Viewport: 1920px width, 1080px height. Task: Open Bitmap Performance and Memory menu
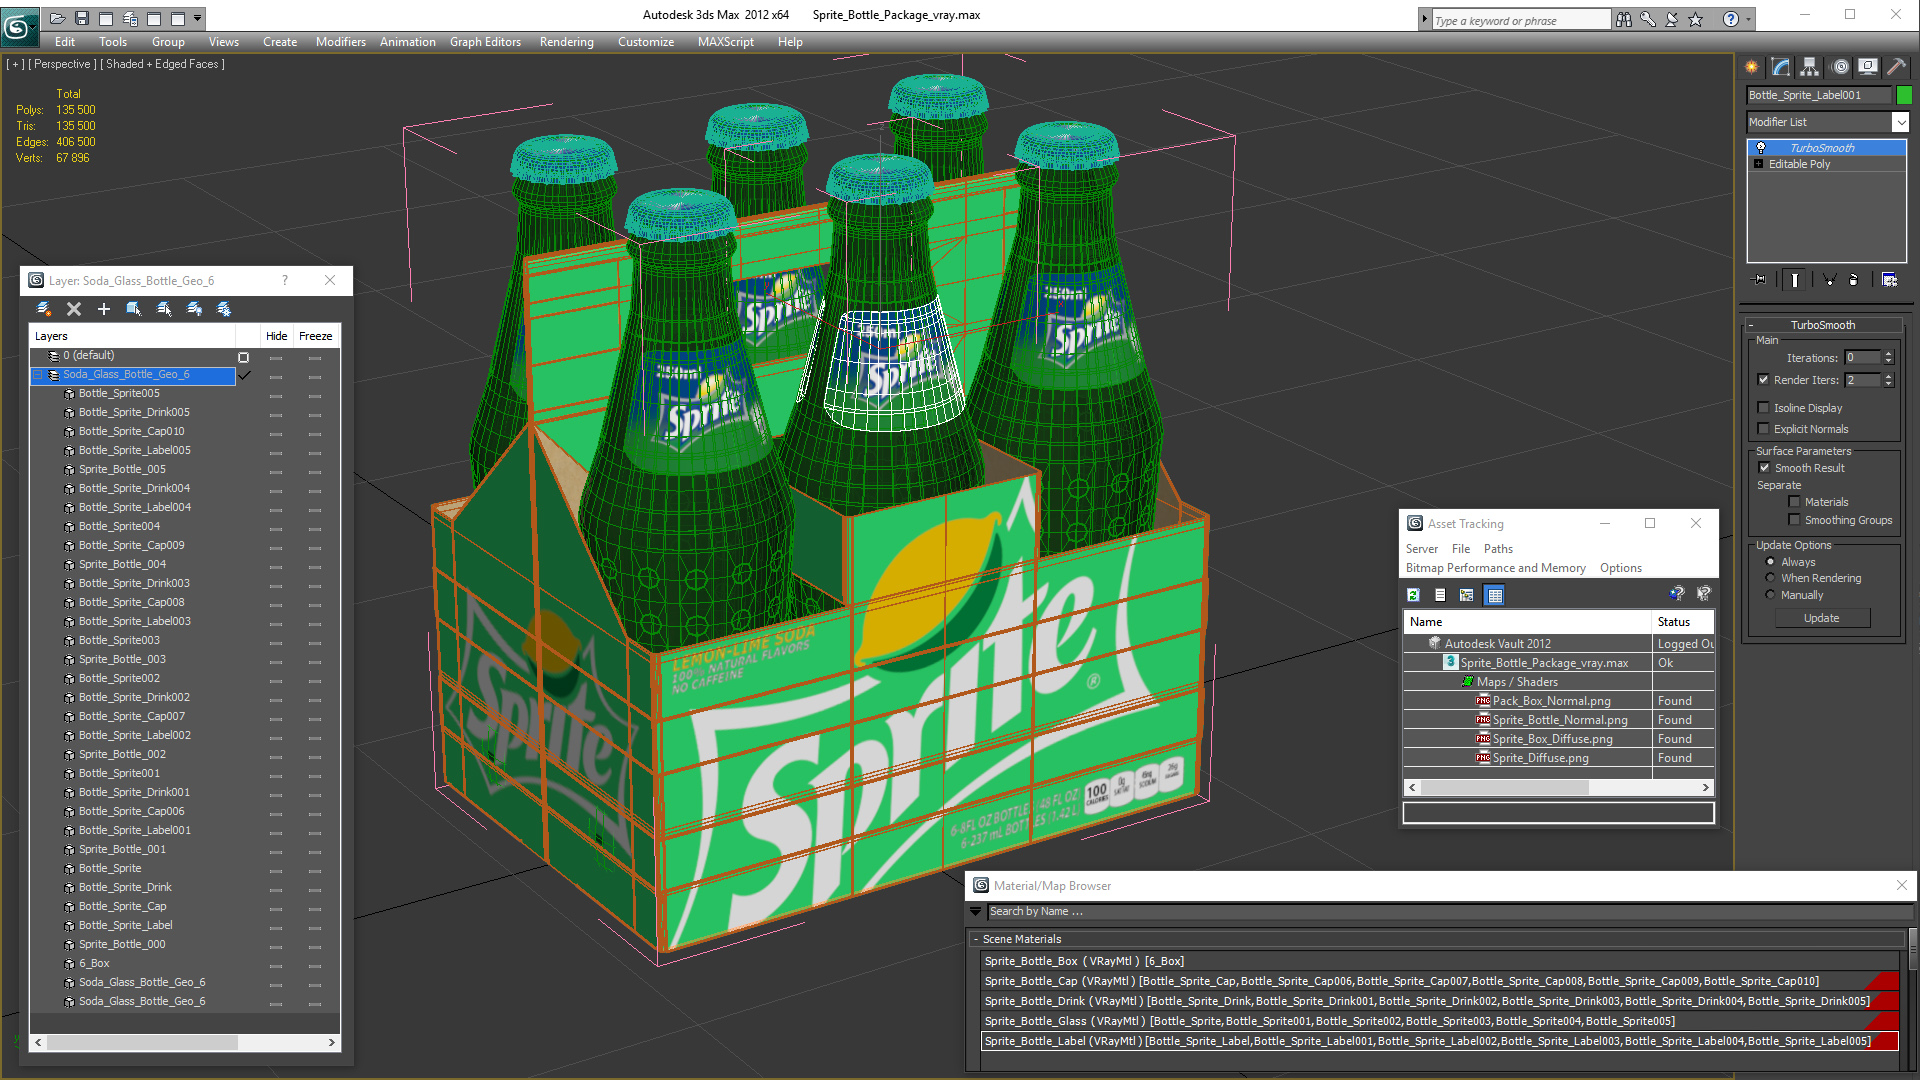click(x=1496, y=568)
